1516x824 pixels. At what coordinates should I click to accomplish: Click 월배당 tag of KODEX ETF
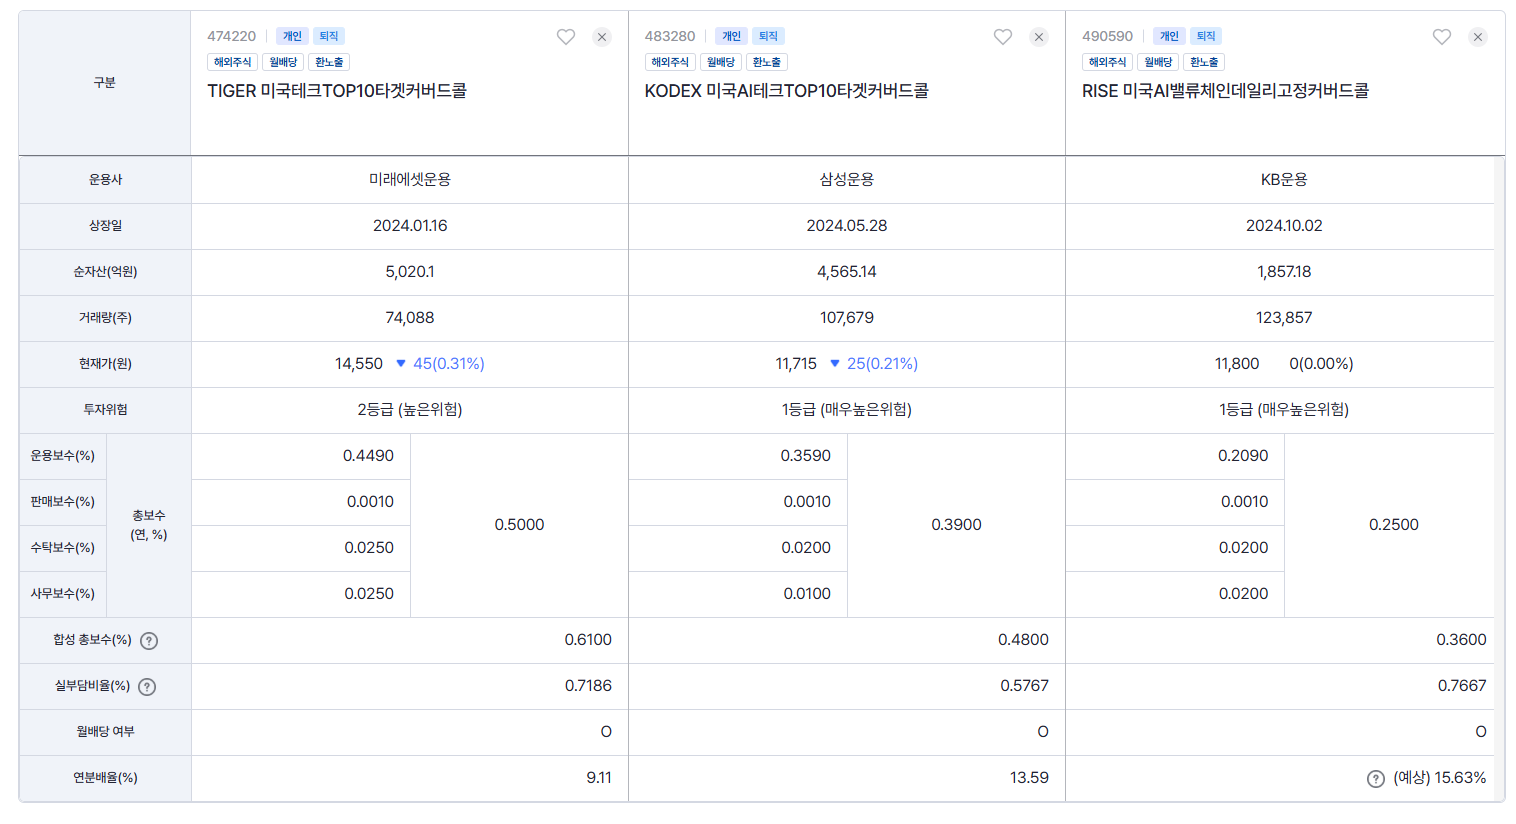coord(721,62)
